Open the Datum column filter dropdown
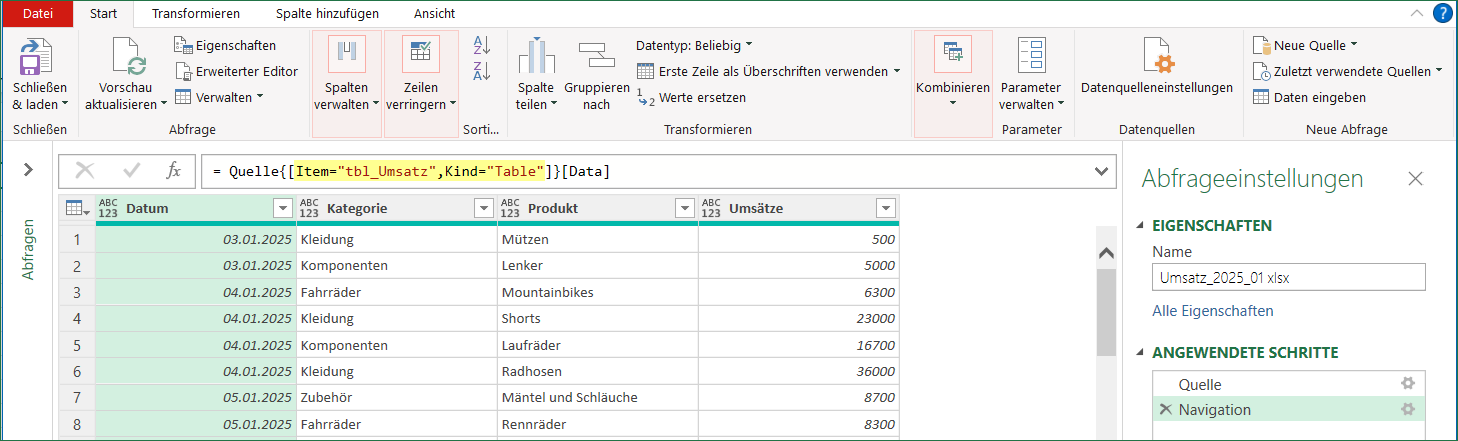The image size is (1458, 441). (281, 208)
